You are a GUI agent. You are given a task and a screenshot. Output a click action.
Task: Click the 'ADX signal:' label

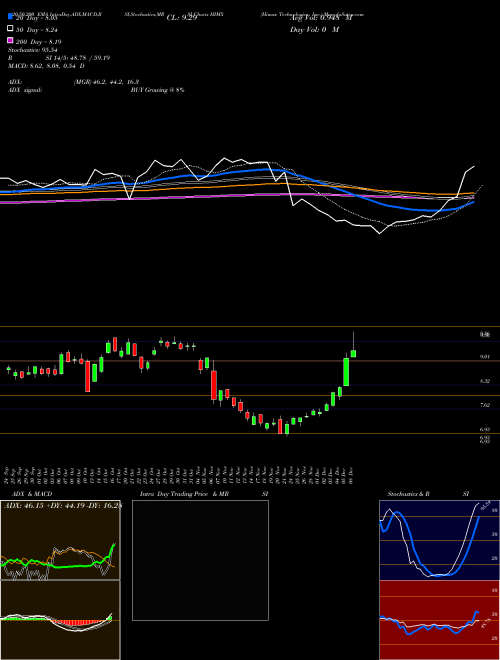pos(25,90)
